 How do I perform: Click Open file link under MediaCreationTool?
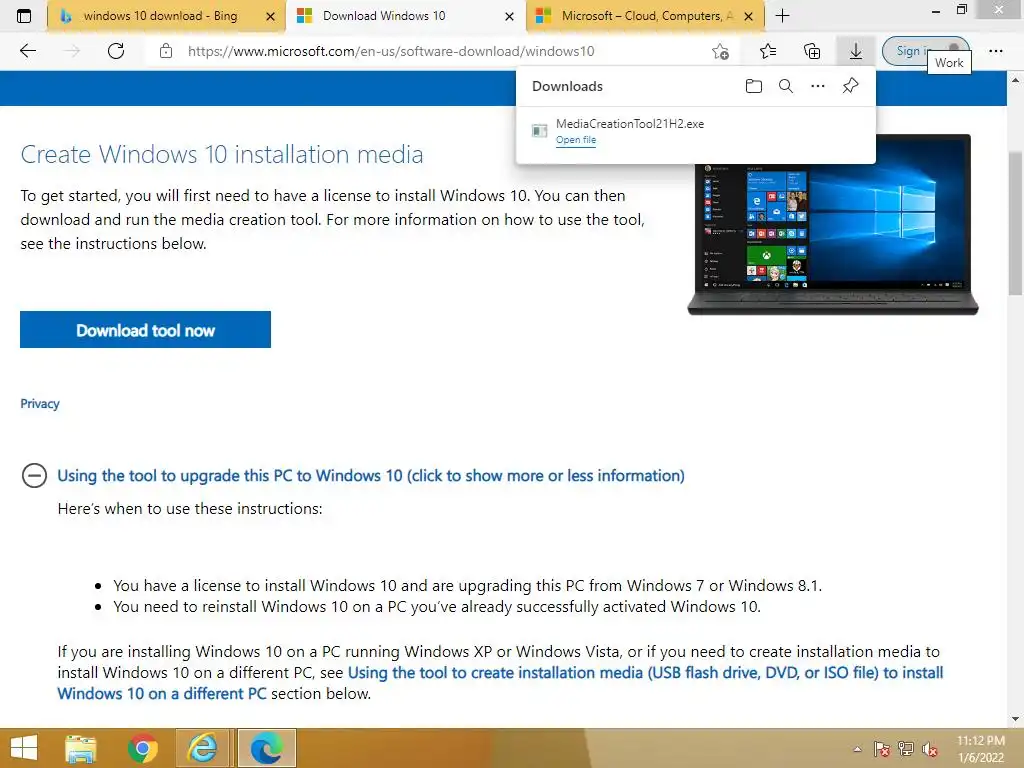click(576, 140)
